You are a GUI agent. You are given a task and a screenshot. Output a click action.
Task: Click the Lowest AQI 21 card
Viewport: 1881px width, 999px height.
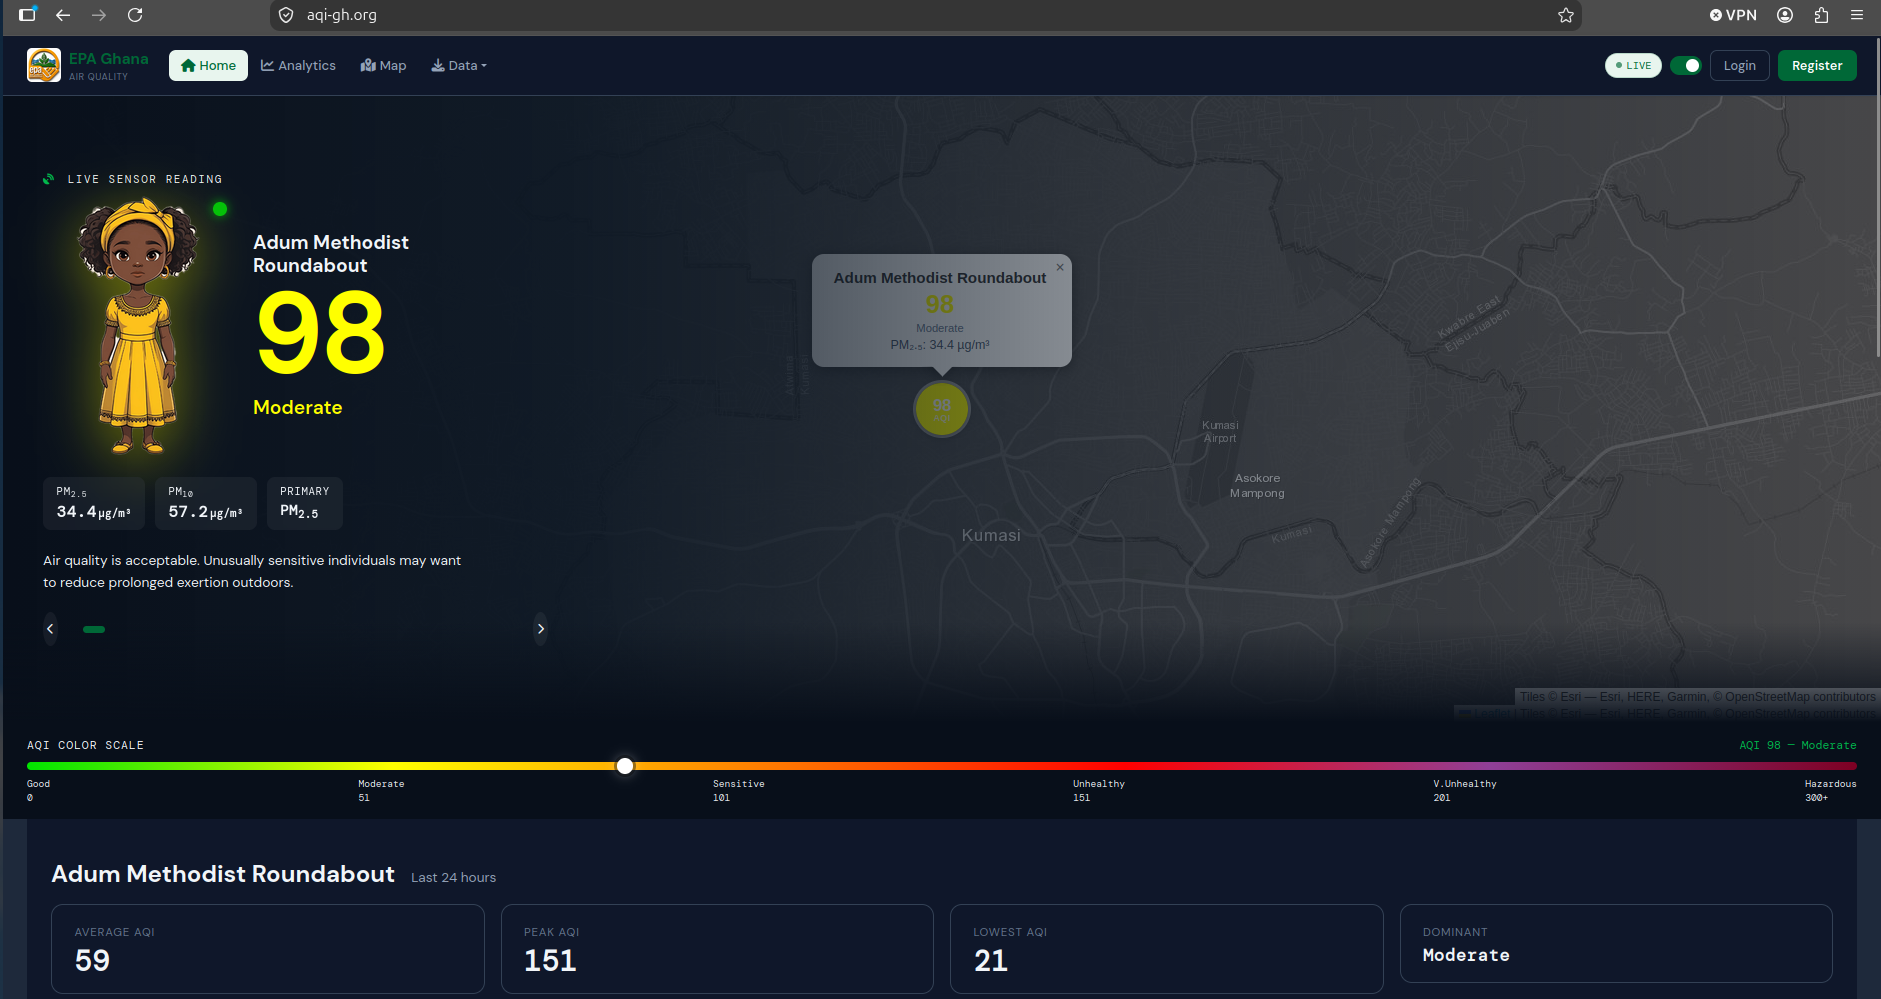(1166, 949)
